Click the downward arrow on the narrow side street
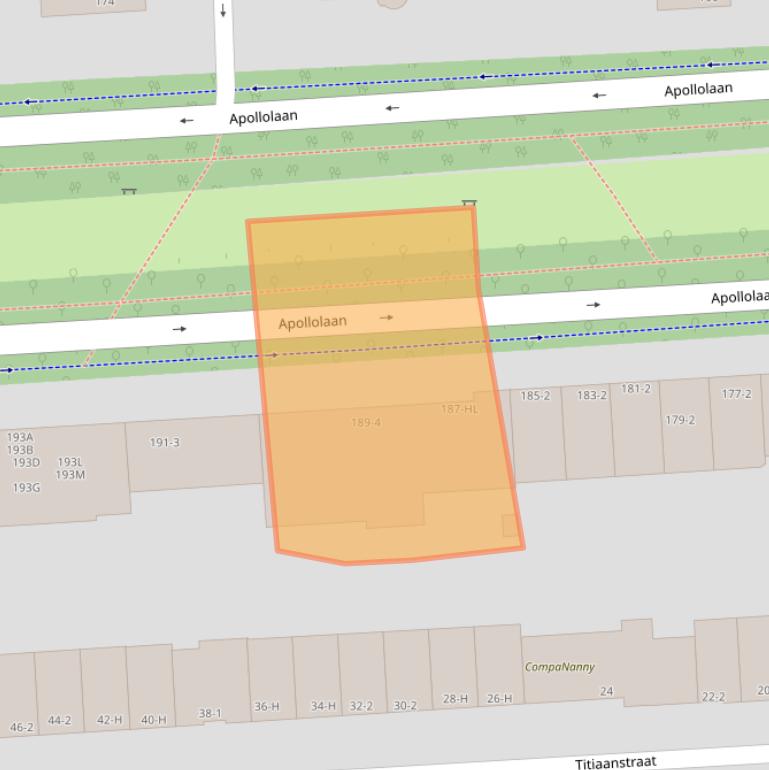Viewport: 769px width, 770px height. coord(223,12)
